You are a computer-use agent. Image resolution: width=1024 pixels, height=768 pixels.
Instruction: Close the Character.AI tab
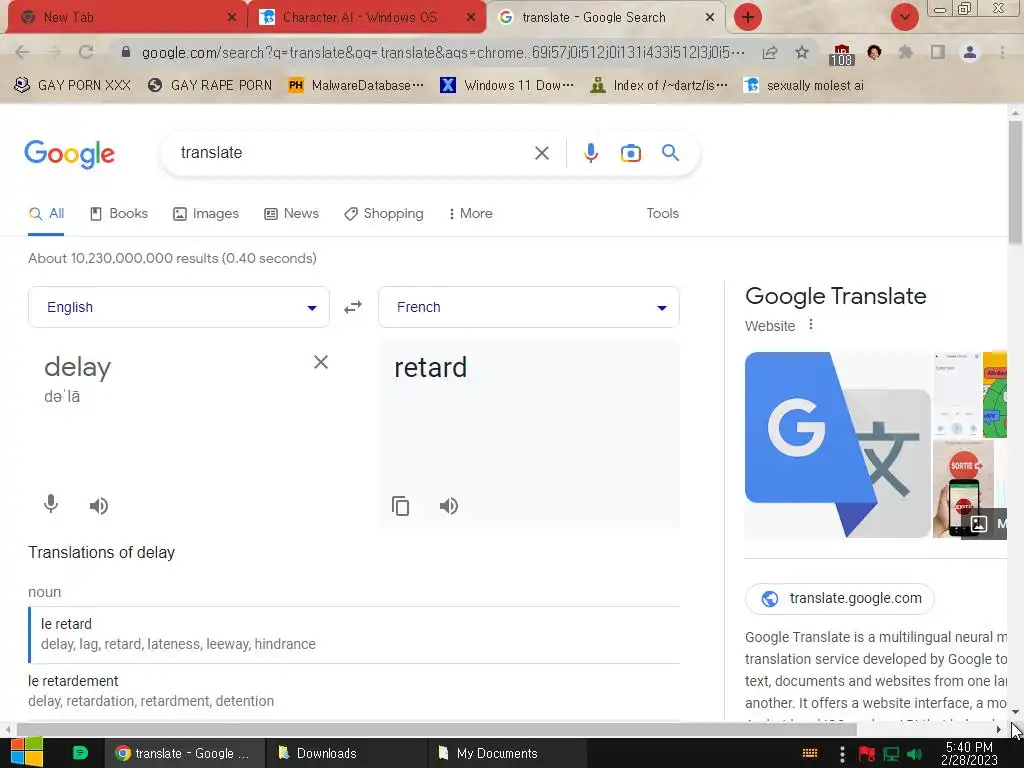click(471, 18)
